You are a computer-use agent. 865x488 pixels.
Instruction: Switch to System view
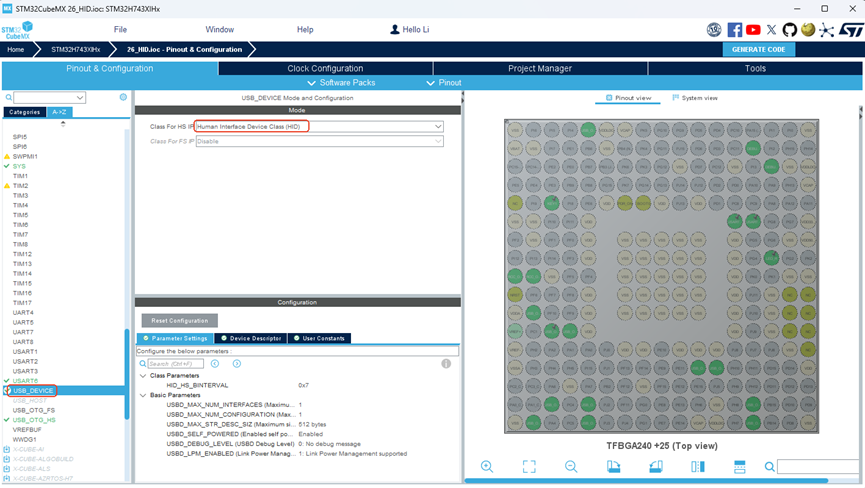pos(695,98)
